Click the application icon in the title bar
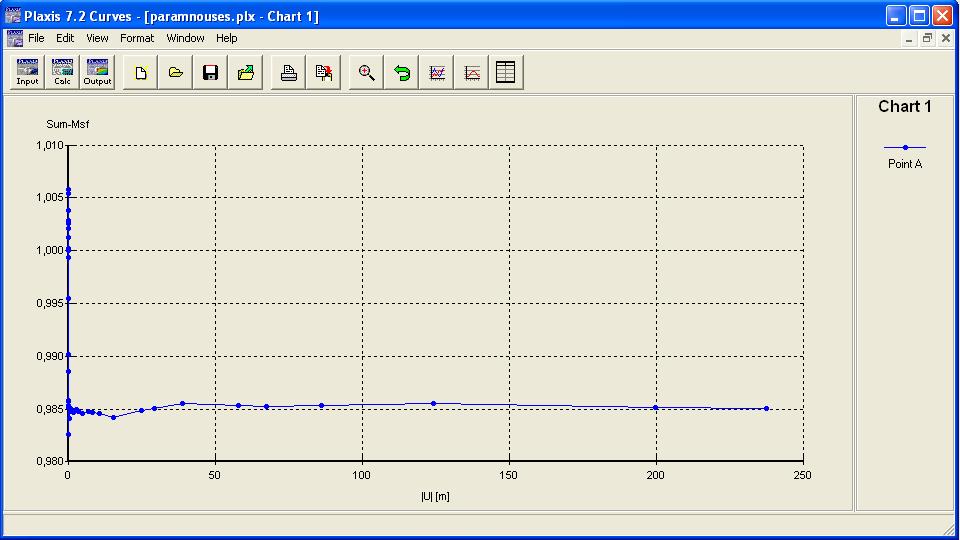Screen dimensions: 960x540 tap(12, 15)
